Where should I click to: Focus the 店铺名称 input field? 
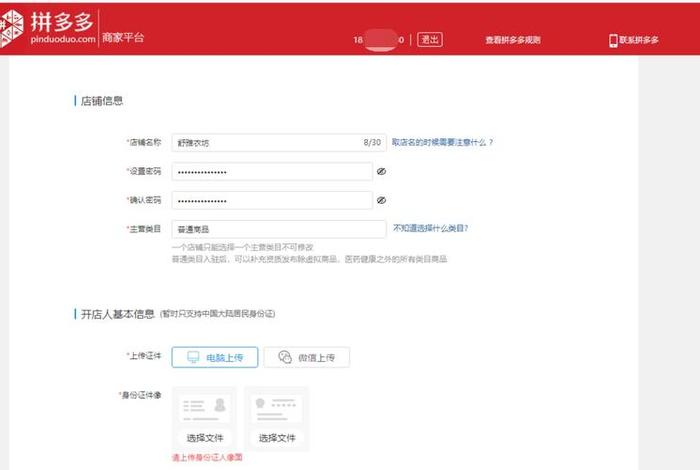pyautogui.click(x=279, y=143)
